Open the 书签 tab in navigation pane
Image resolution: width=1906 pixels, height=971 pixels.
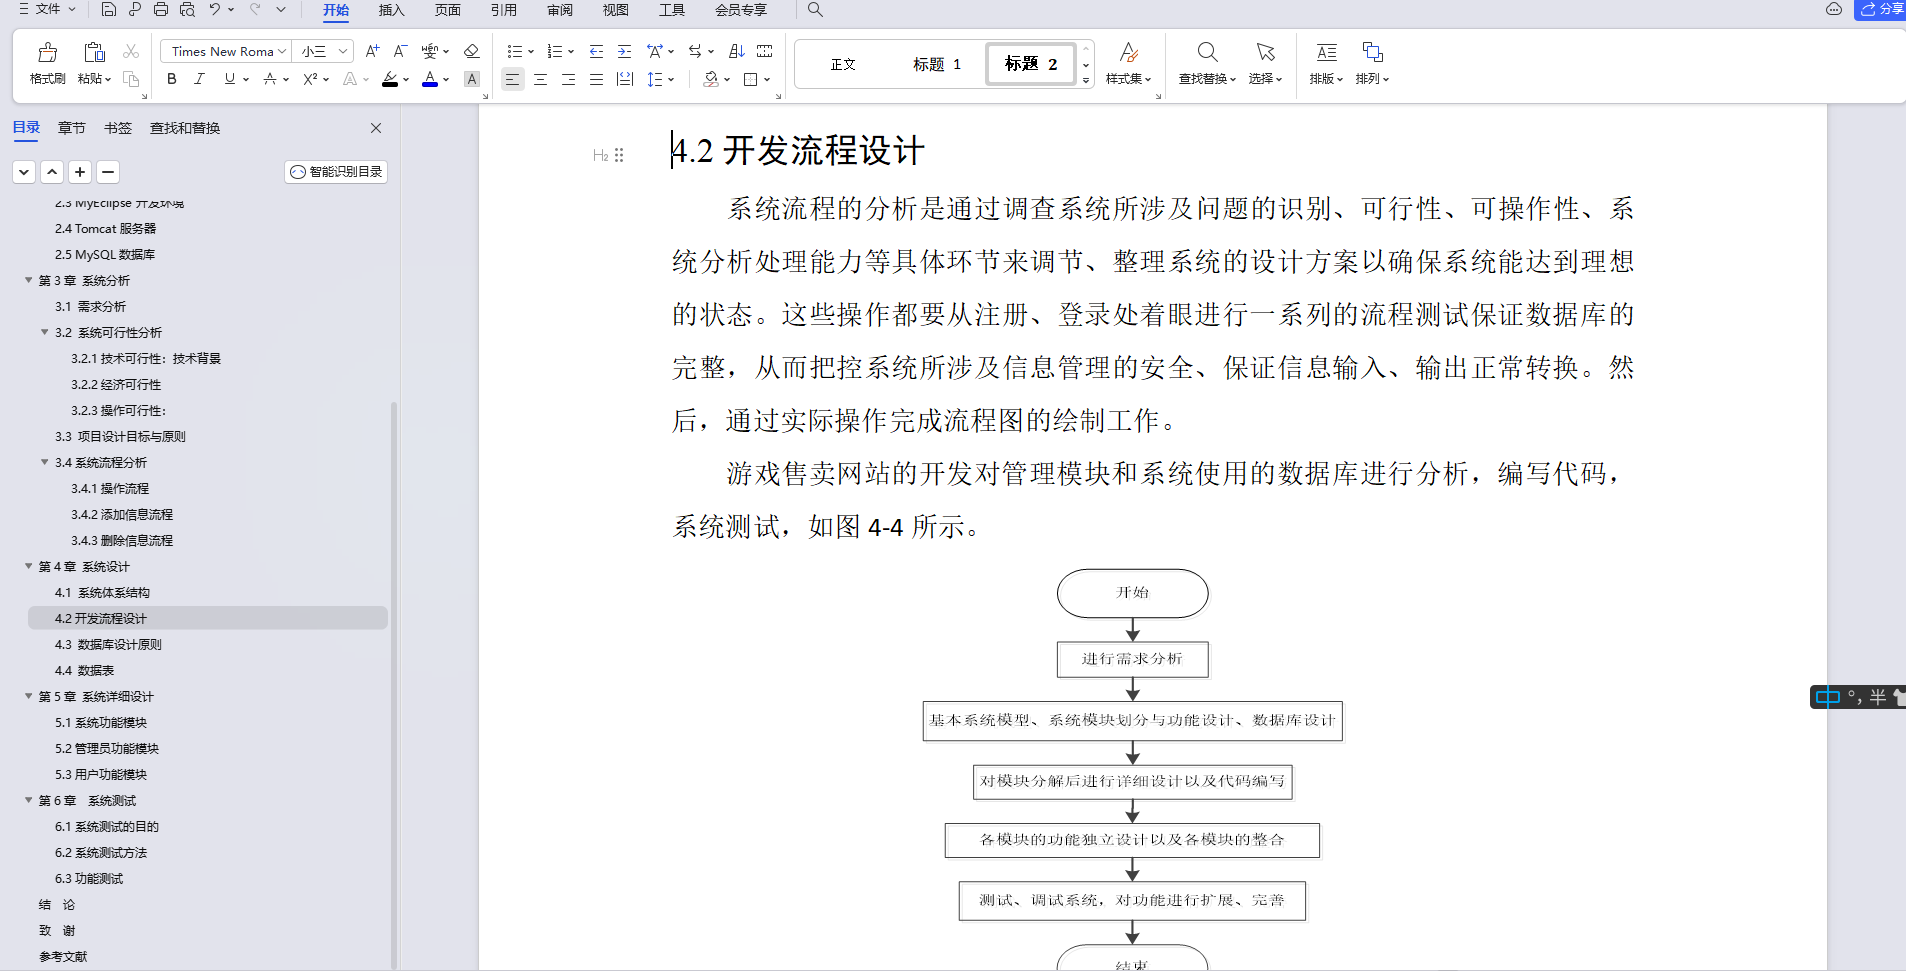point(117,128)
